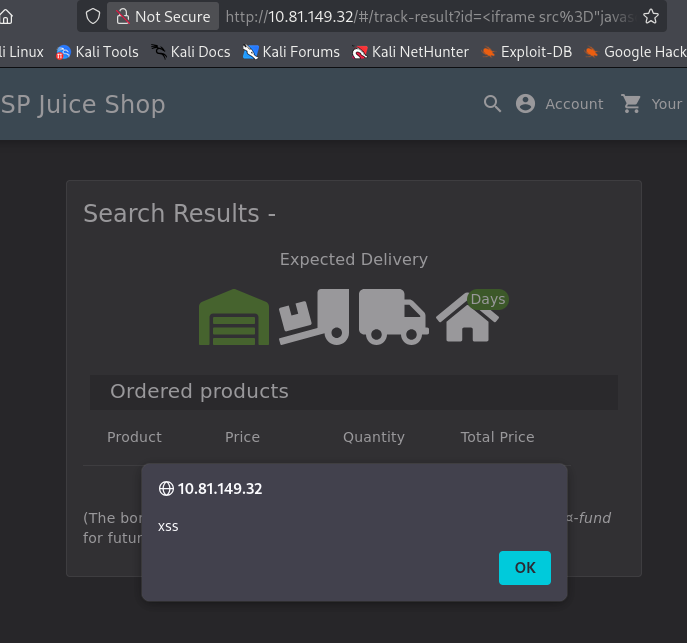Bookmark page with the star icon
Image resolution: width=687 pixels, height=643 pixels.
[x=651, y=17]
